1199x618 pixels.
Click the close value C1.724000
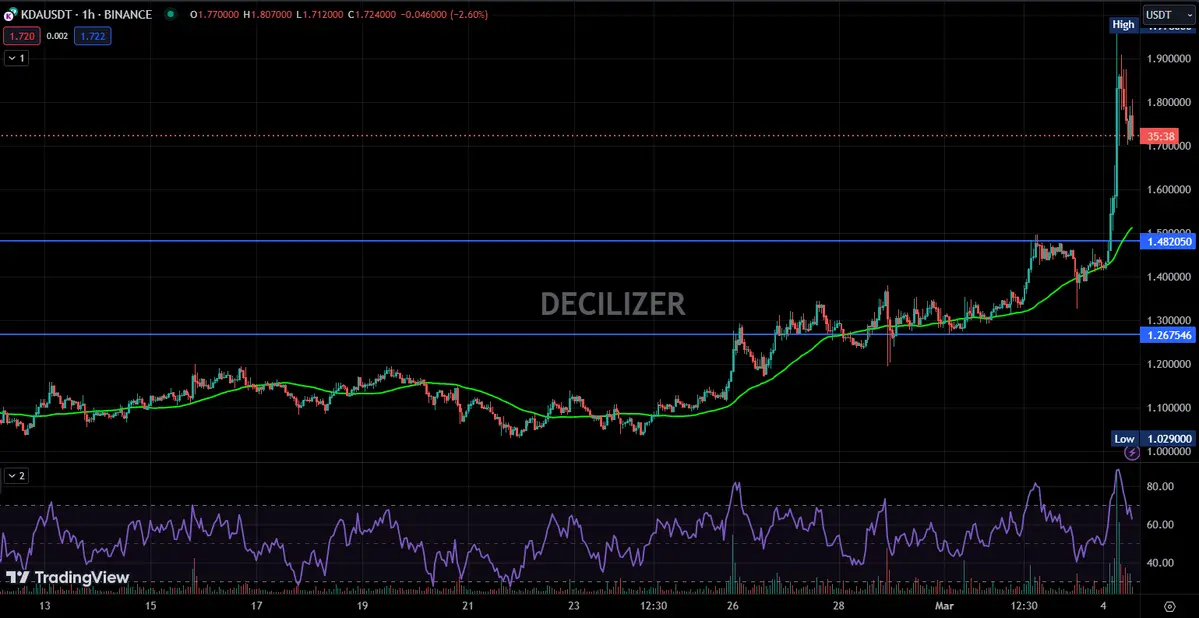[x=372, y=15]
